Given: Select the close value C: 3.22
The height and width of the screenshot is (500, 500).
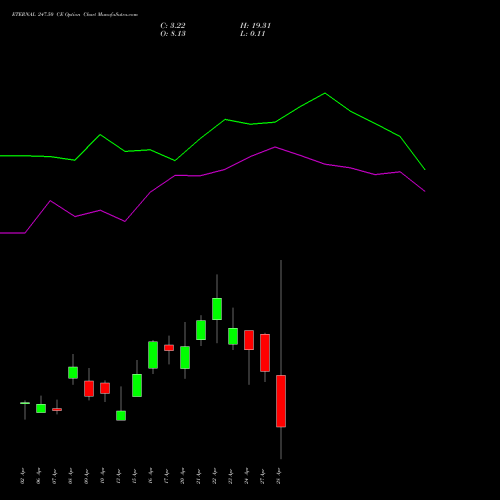Looking at the screenshot, I should [x=173, y=26].
